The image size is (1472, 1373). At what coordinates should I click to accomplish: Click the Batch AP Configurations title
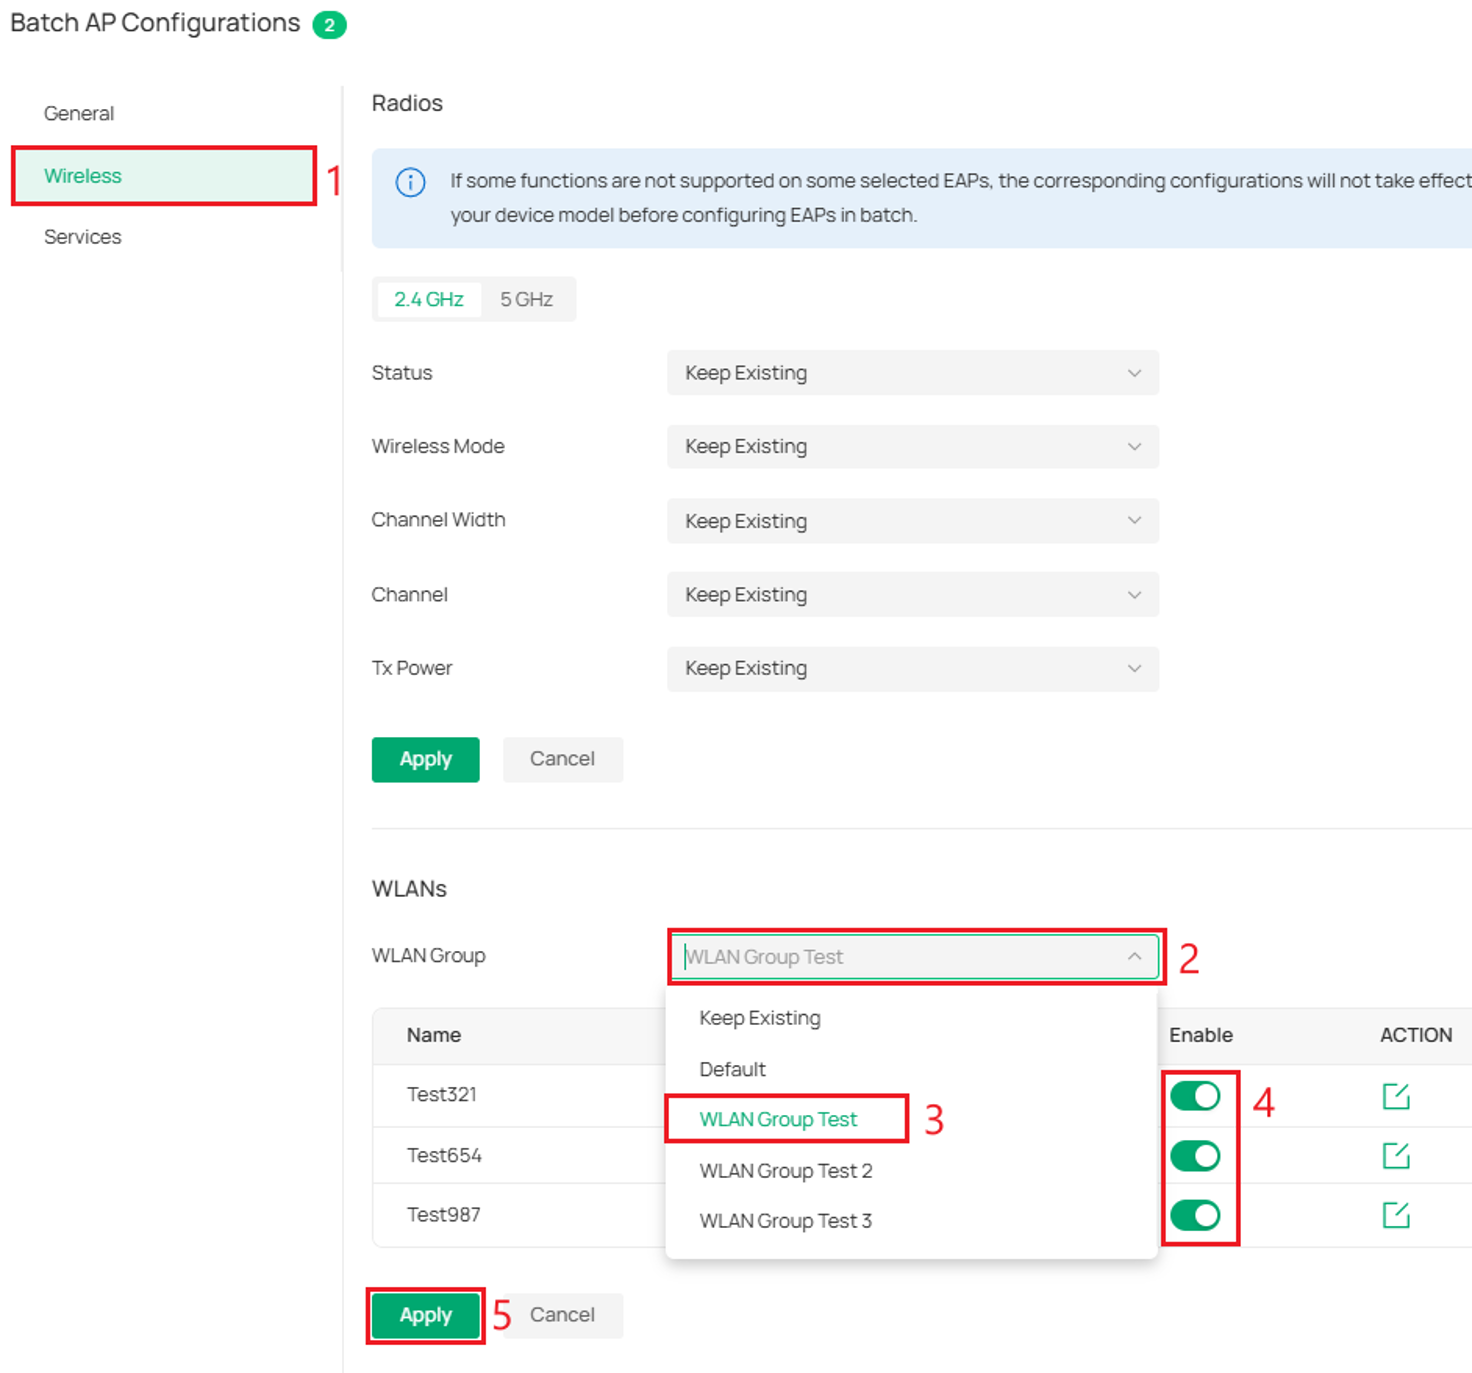155,23
